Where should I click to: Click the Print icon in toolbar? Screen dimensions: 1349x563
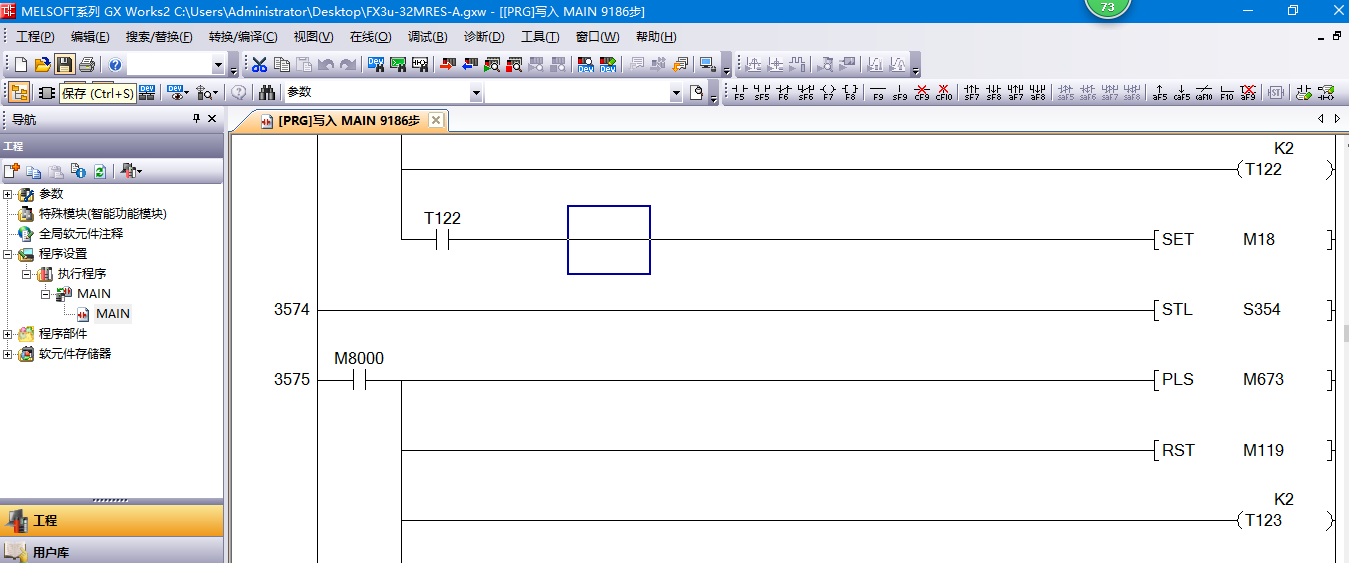tap(87, 65)
